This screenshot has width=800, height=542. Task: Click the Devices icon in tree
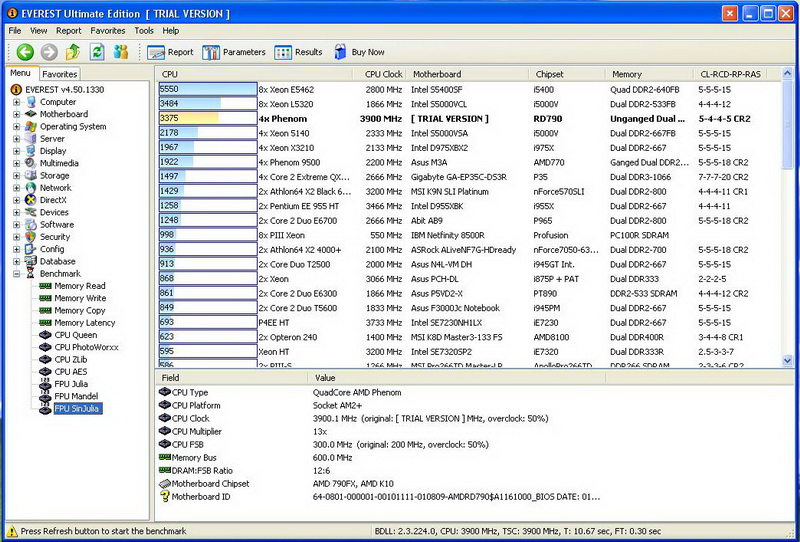click(x=31, y=212)
